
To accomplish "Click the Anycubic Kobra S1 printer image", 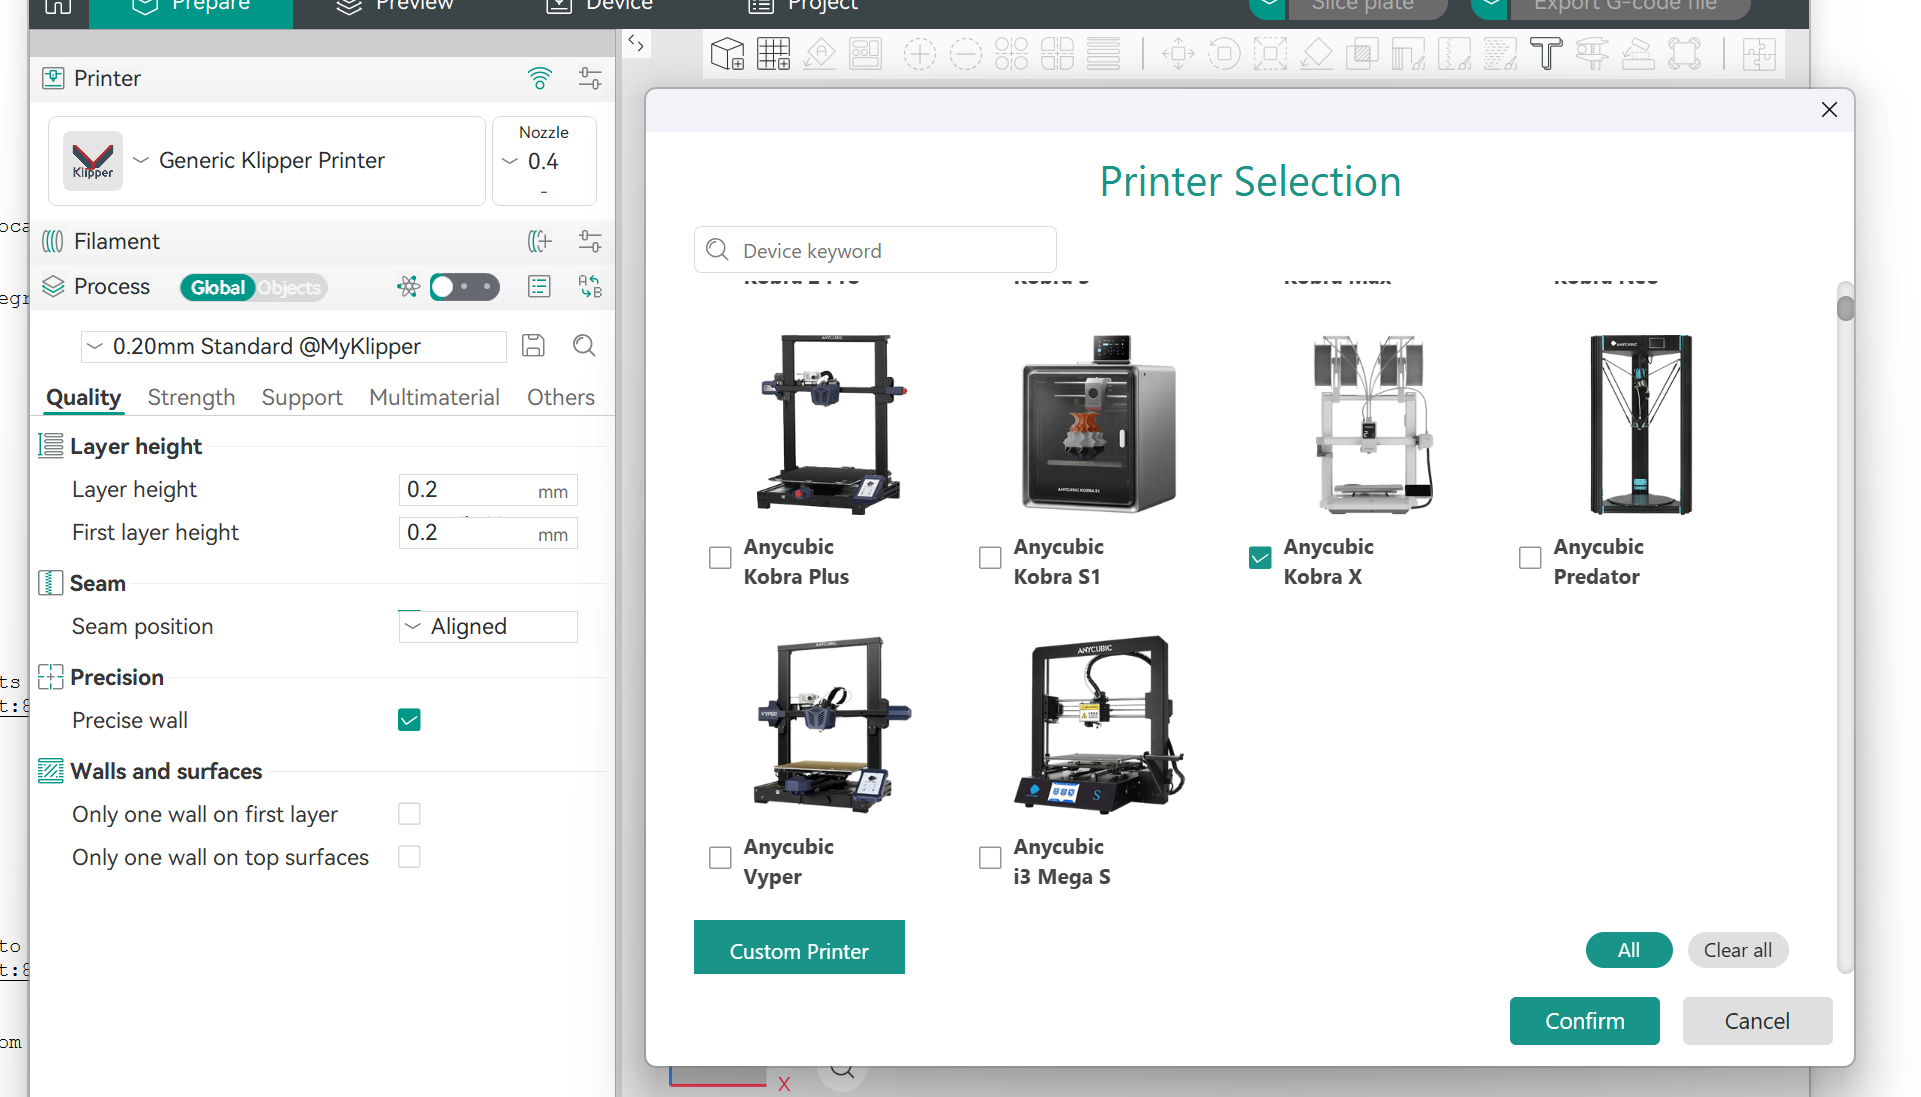I will click(x=1099, y=424).
